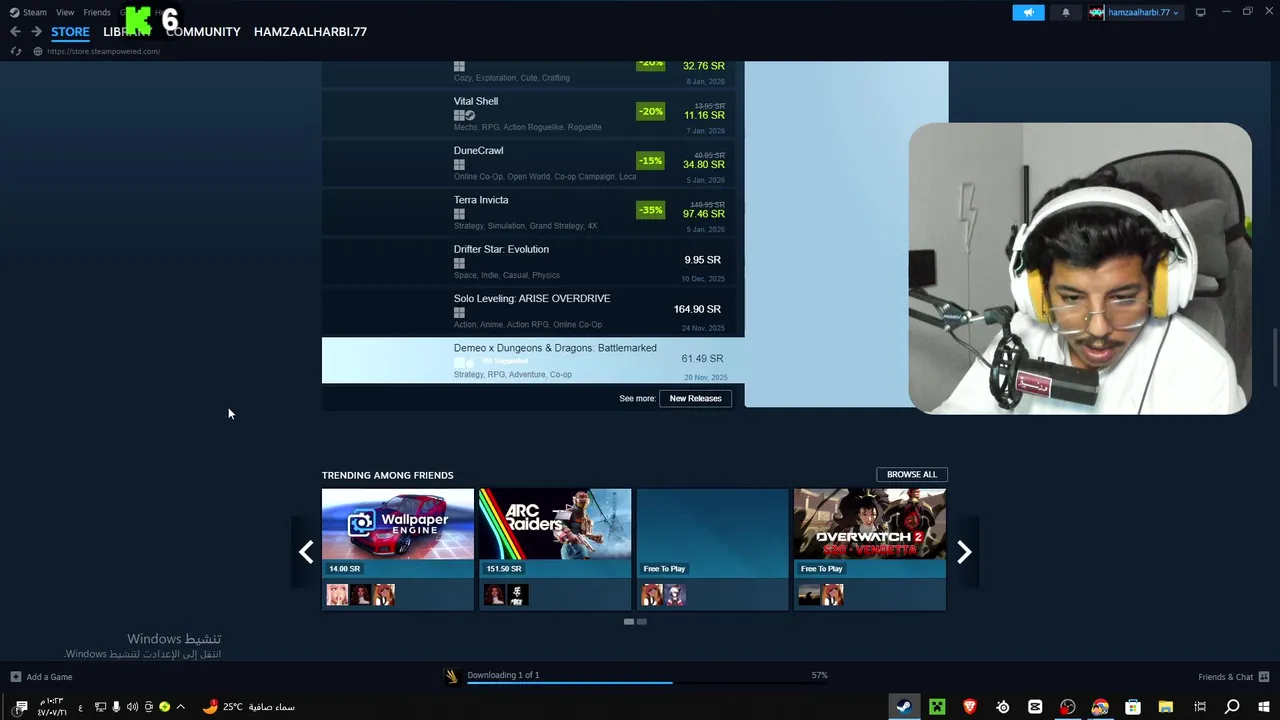
Task: Click the Wallpaper Engine 14.00 SR price
Action: [345, 569]
